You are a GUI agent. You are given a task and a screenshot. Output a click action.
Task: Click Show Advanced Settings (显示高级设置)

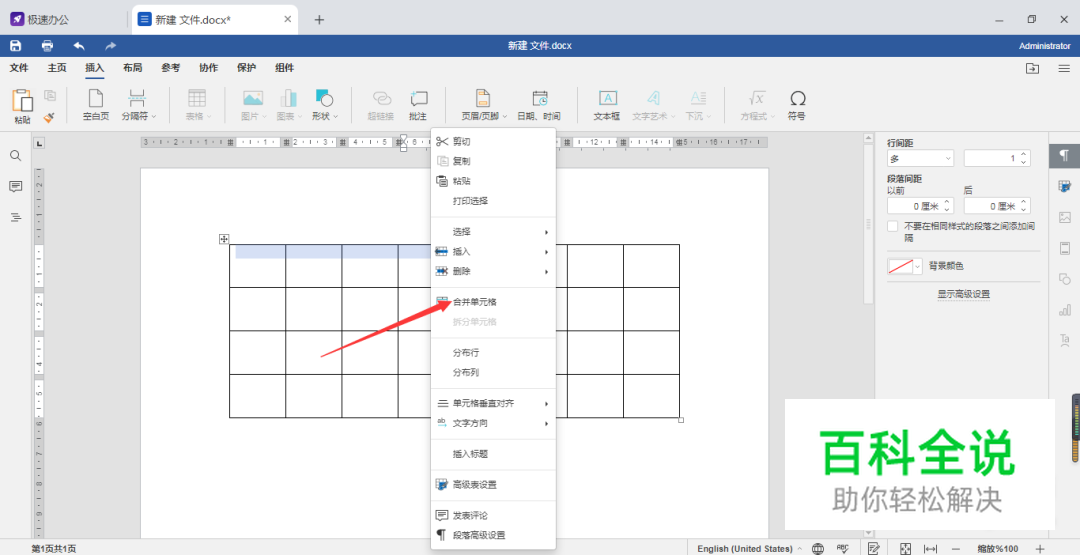[x=963, y=294]
